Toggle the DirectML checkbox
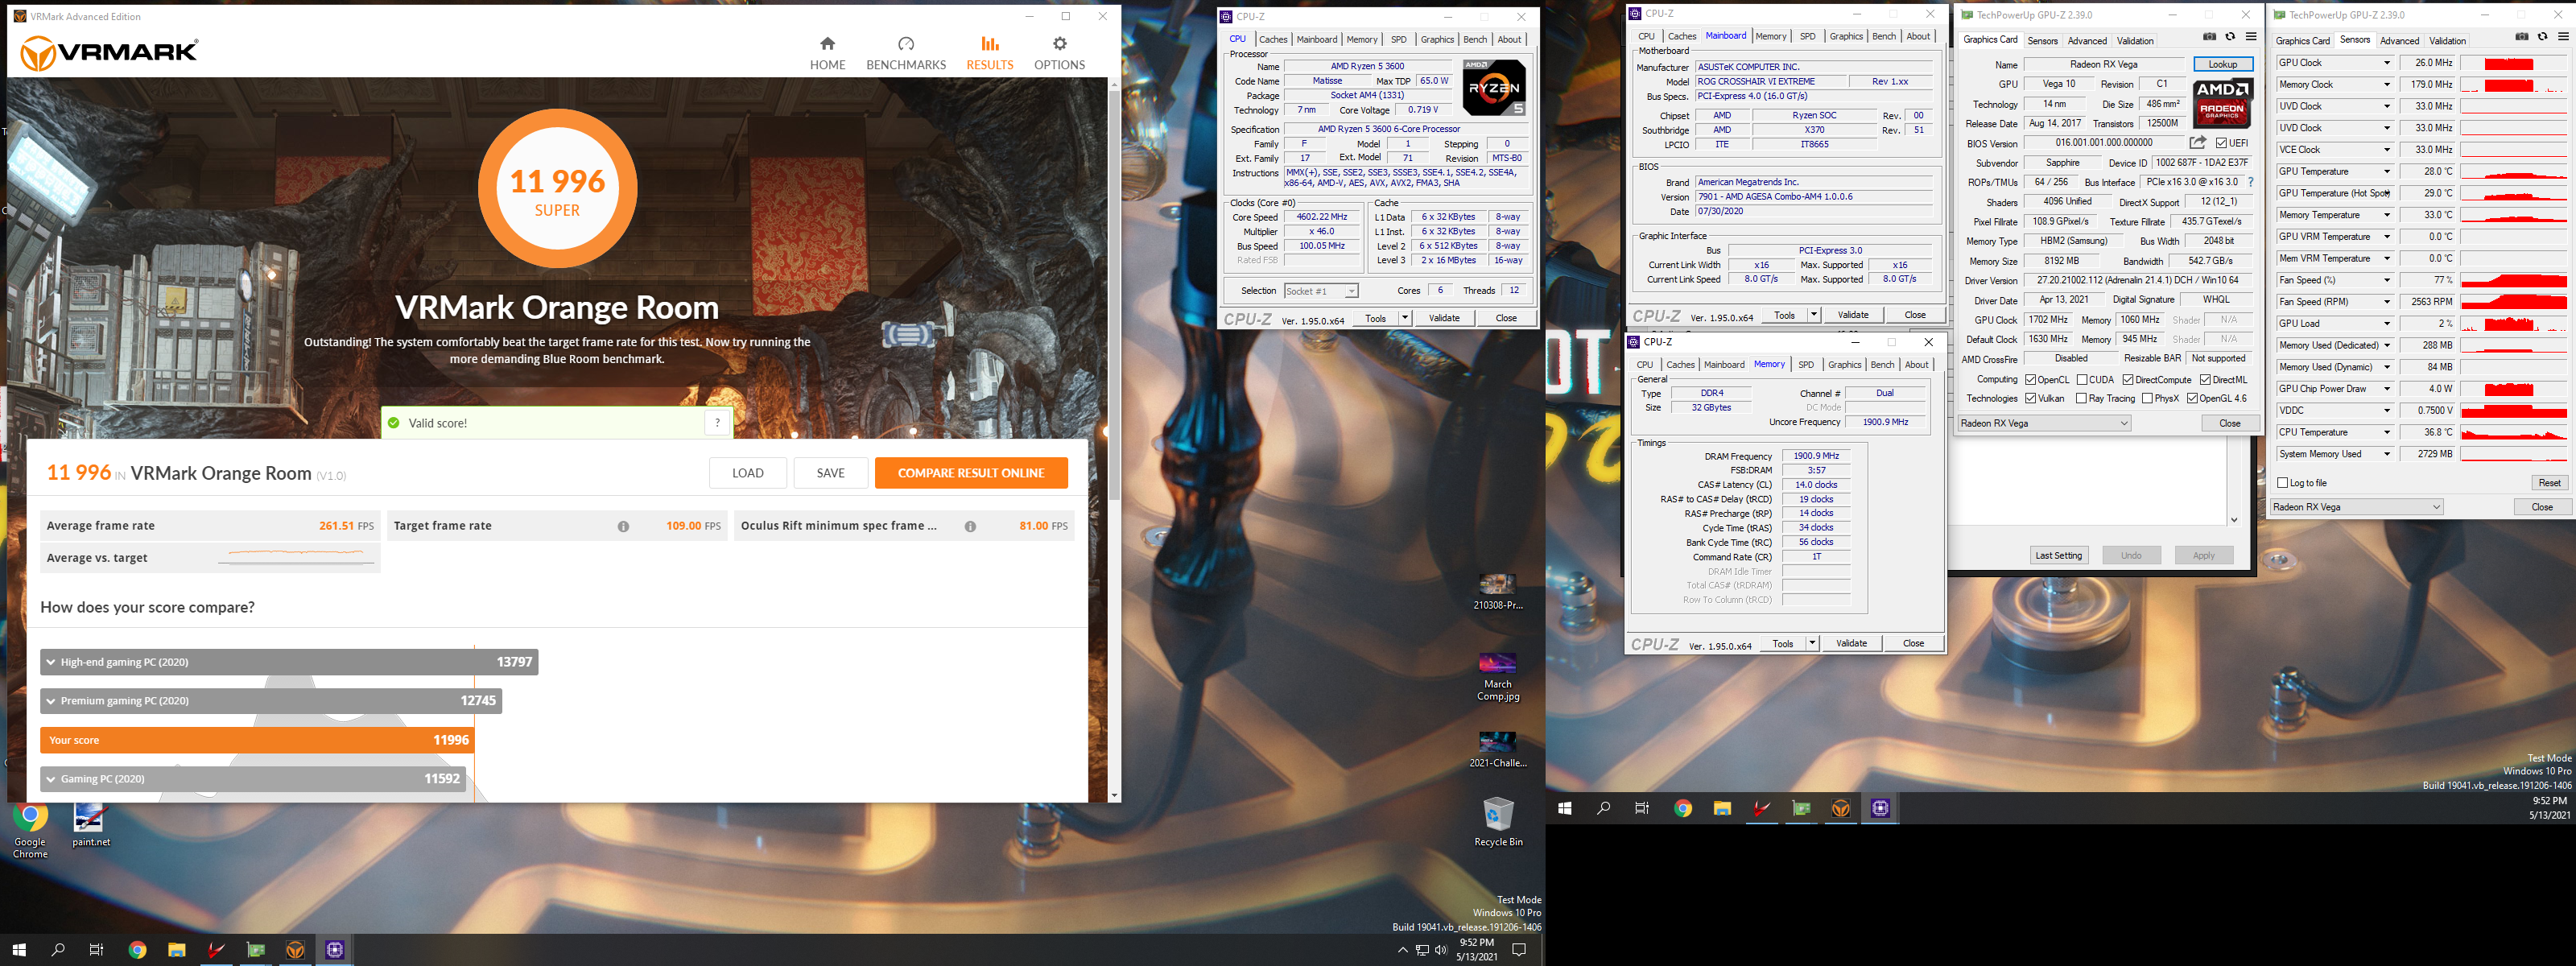The height and width of the screenshot is (966, 2576). pyautogui.click(x=2205, y=380)
